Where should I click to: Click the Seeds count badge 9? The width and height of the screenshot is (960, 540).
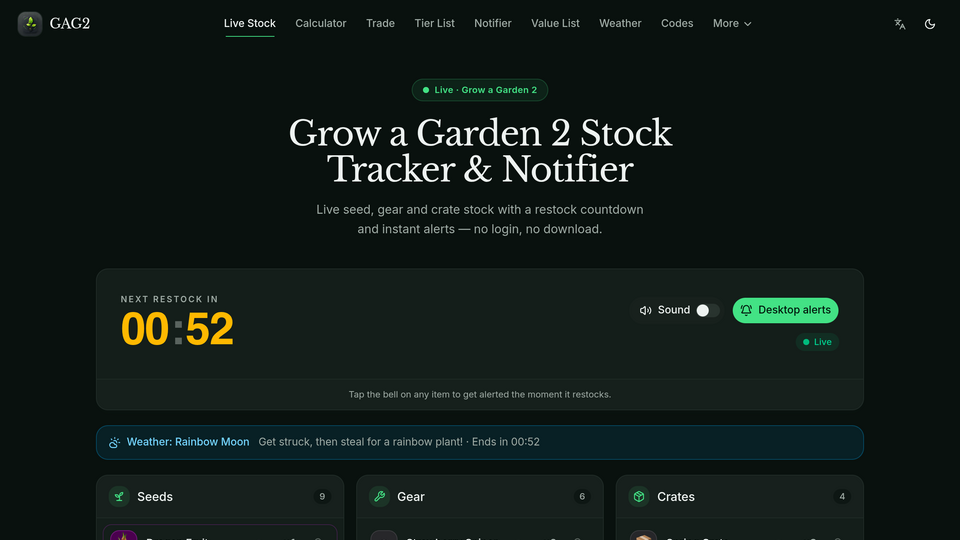(322, 497)
